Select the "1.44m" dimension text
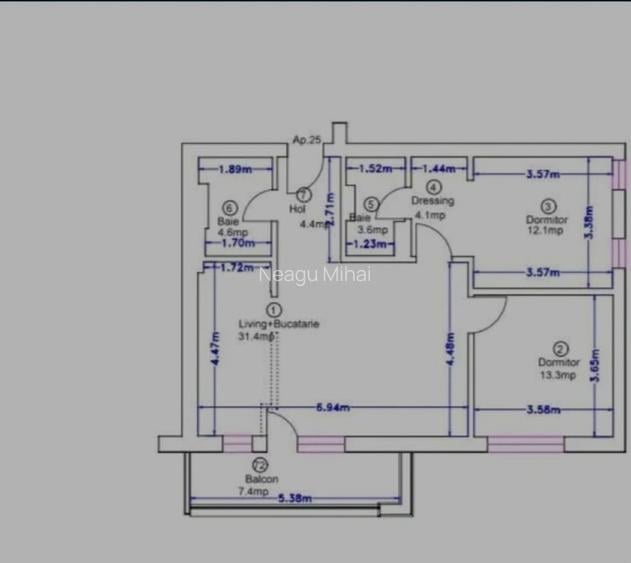This screenshot has height=563, width=631. tap(439, 169)
